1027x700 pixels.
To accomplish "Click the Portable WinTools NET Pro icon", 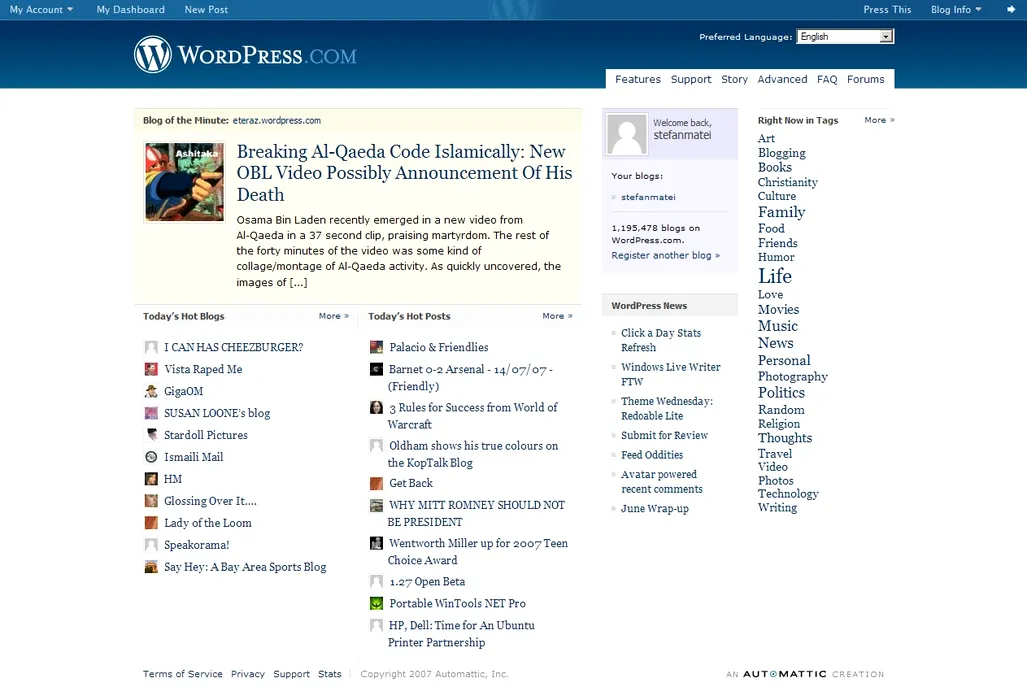I will 377,603.
